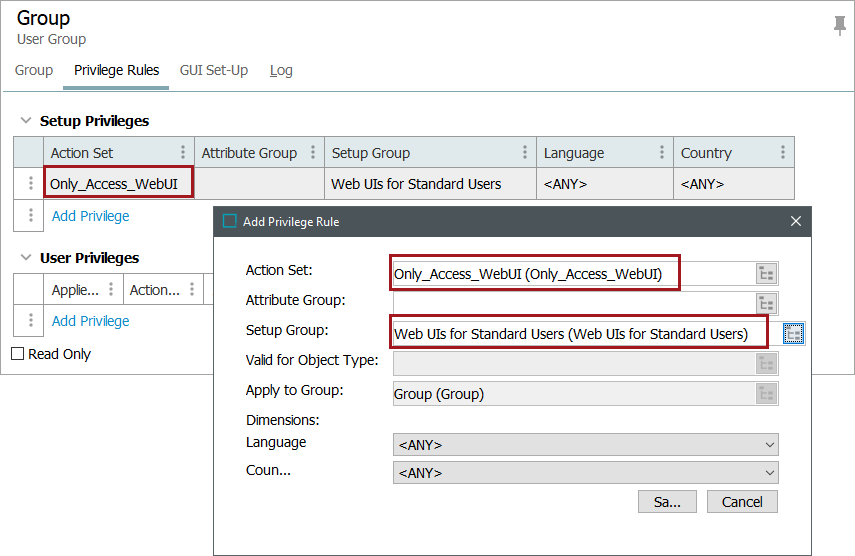Image resolution: width=855 pixels, height=556 pixels.
Task: Collapse the User Privileges section
Action: pos(25,258)
